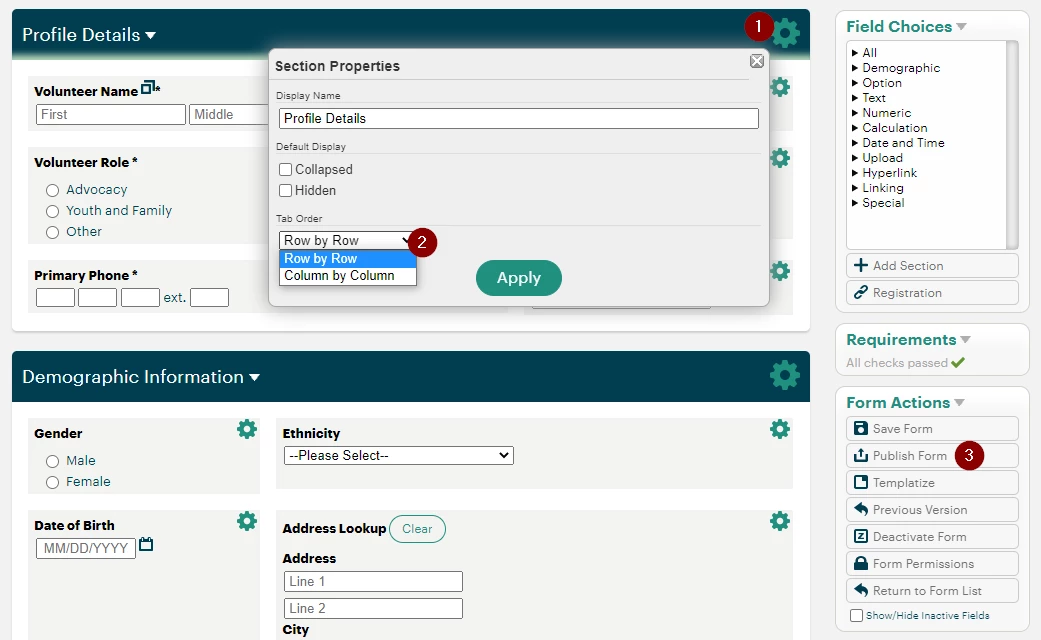The width and height of the screenshot is (1041, 640).
Task: Click the Middle name input field
Action: 229,114
